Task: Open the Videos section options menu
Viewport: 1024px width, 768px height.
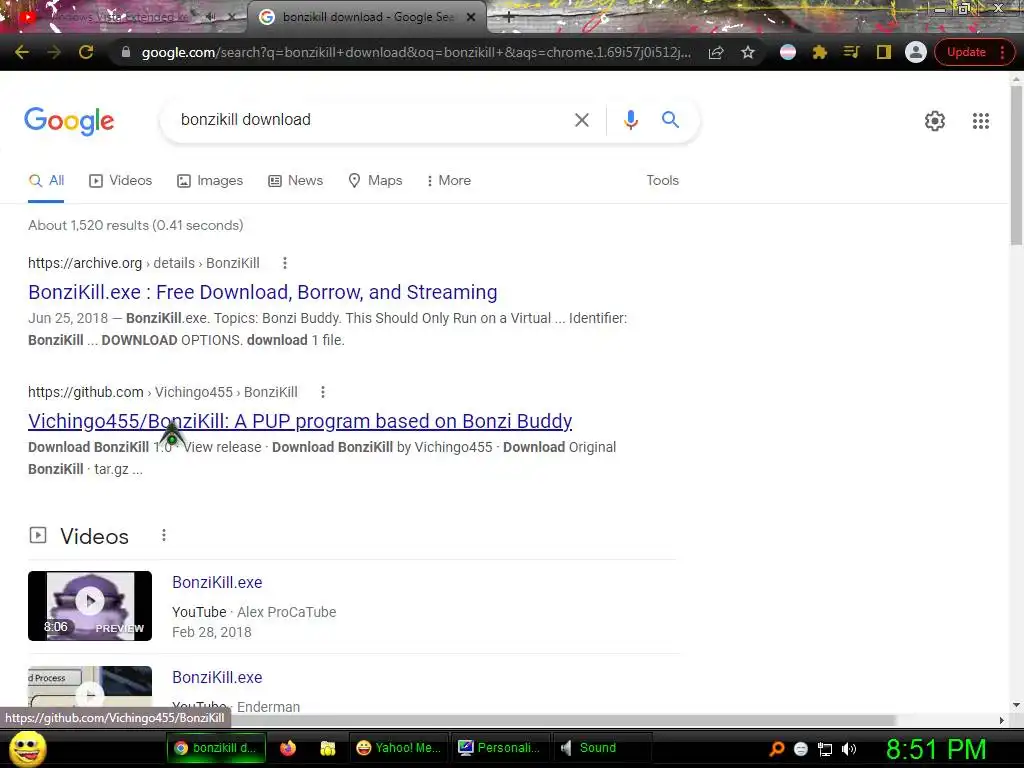Action: click(164, 536)
